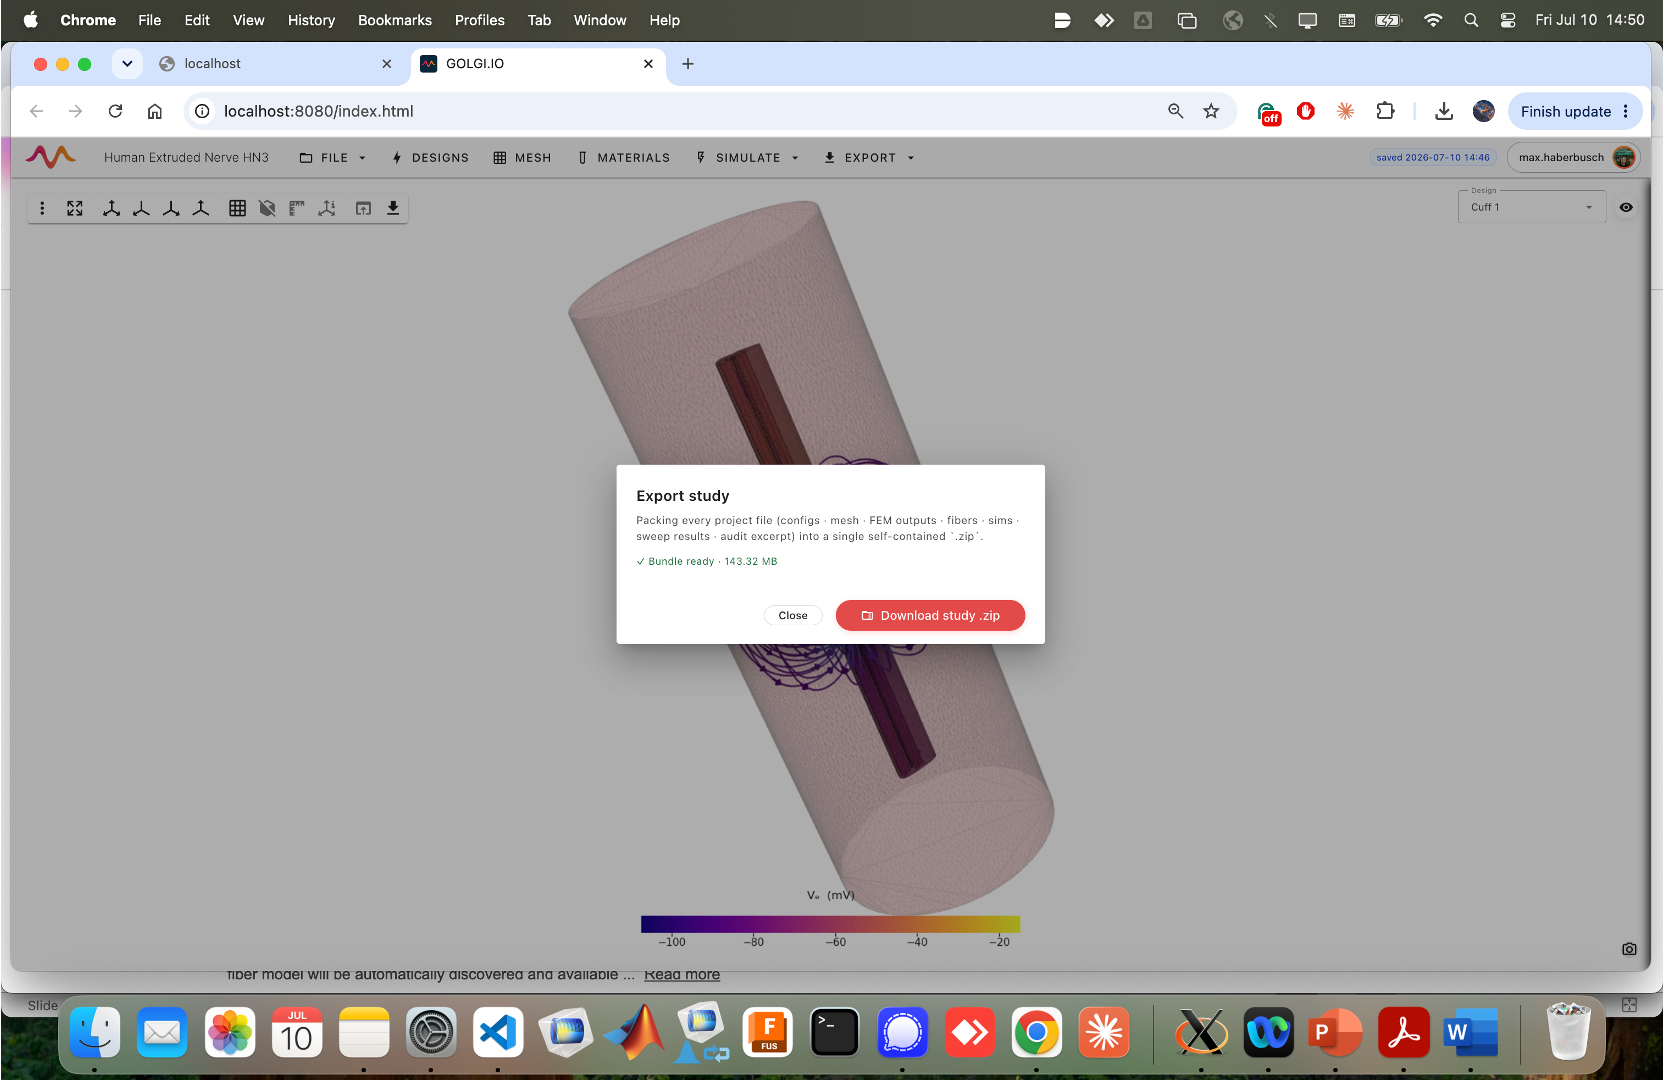This screenshot has width=1664, height=1080.
Task: Expand the EXPORT menu
Action: tap(869, 158)
